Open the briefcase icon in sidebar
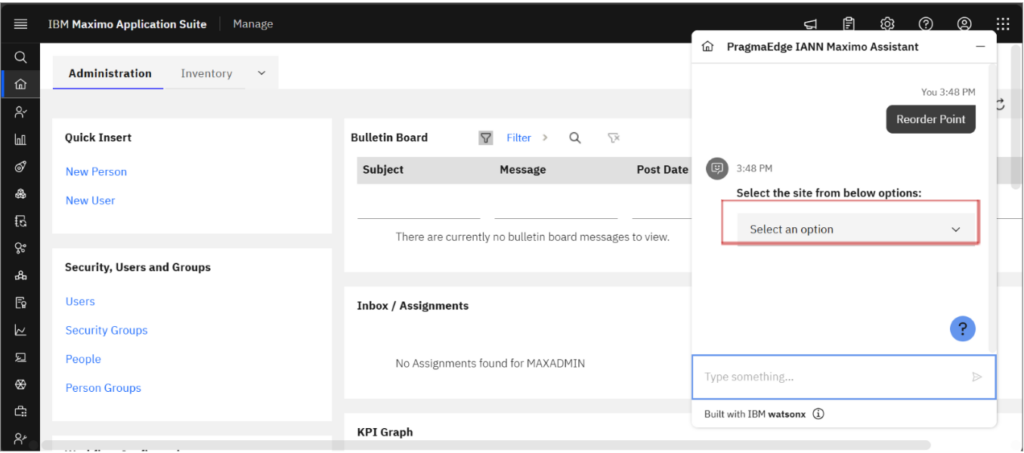 click(20, 411)
